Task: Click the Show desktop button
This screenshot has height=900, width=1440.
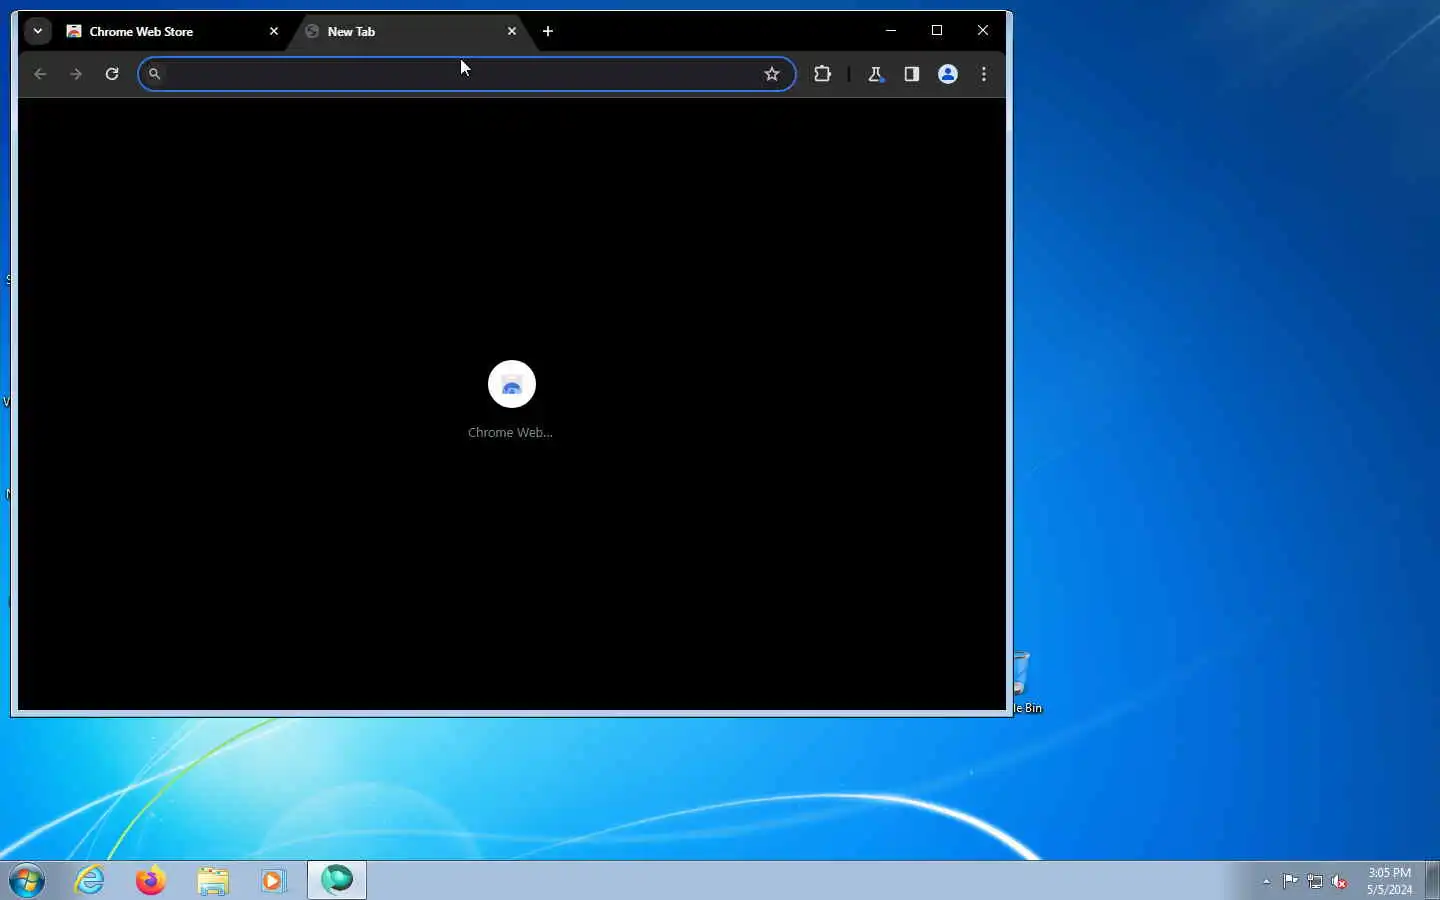Action: [x=1432, y=881]
